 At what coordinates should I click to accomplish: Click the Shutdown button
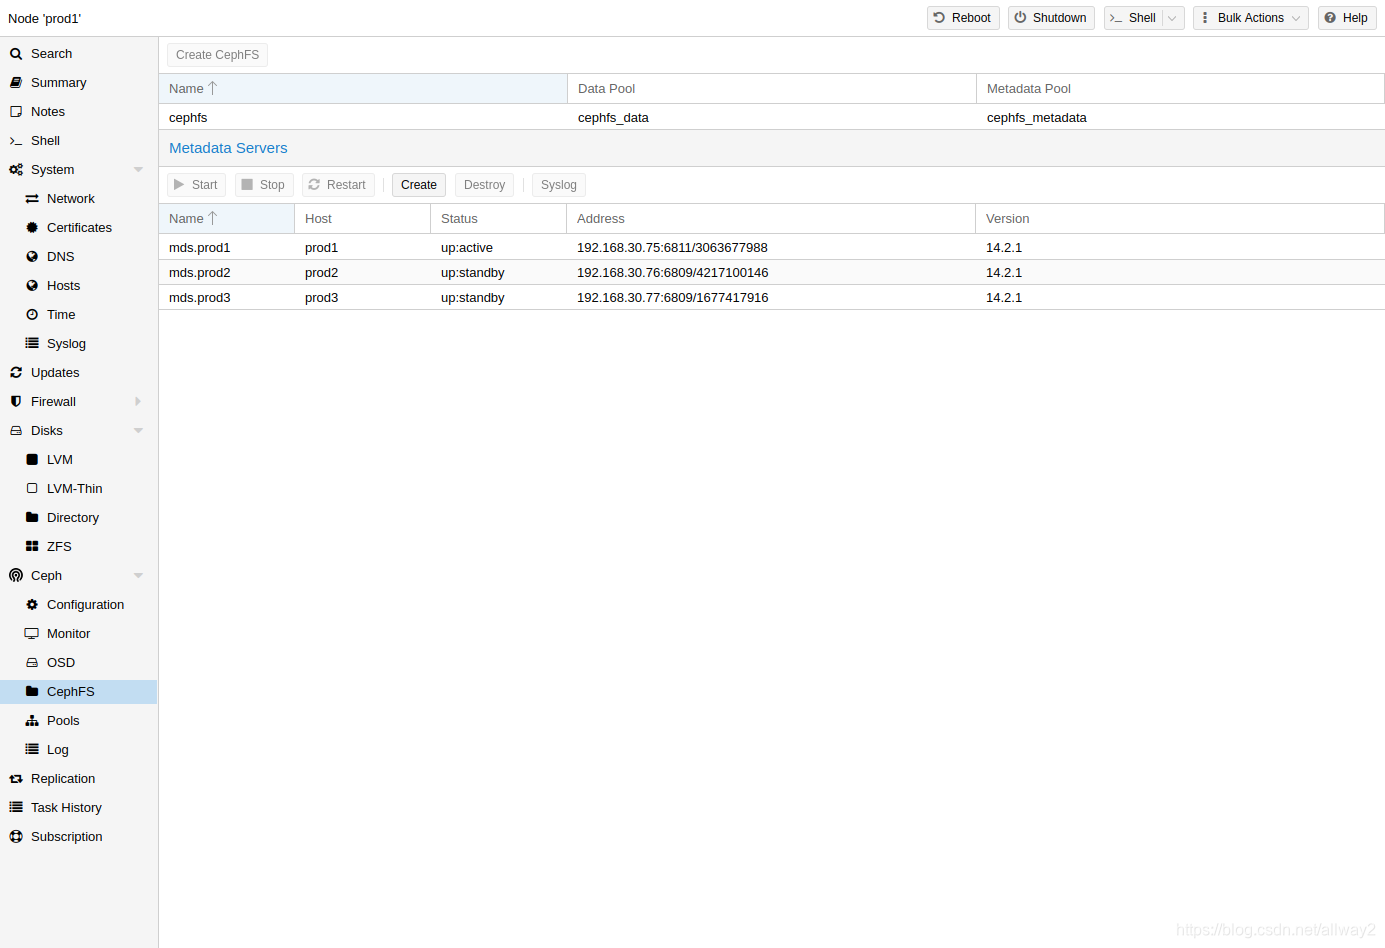(x=1051, y=18)
